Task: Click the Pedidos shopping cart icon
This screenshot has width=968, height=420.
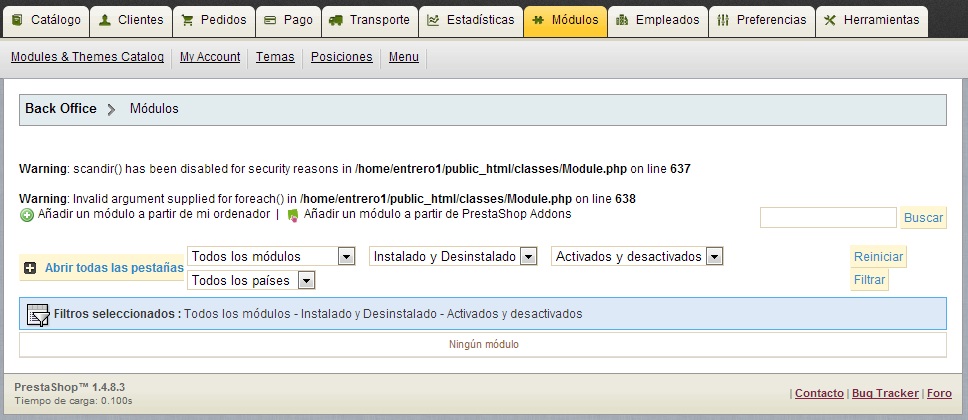Action: coord(188,20)
